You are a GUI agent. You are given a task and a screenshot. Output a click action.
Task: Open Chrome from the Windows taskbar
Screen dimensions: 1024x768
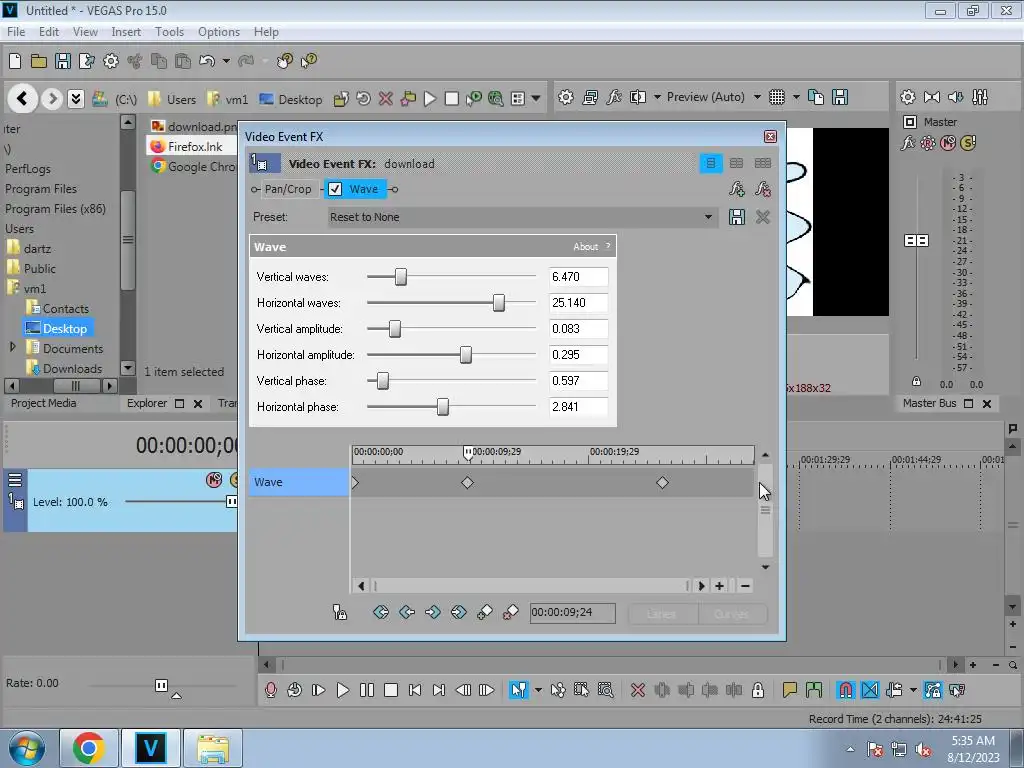89,748
